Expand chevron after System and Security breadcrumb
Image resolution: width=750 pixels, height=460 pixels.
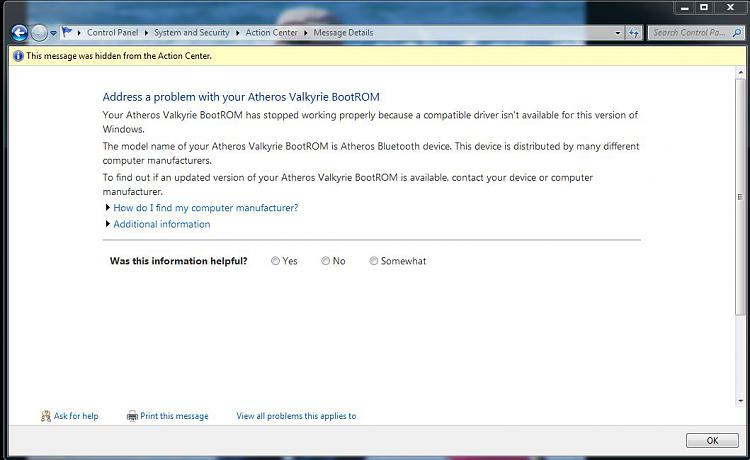237,33
